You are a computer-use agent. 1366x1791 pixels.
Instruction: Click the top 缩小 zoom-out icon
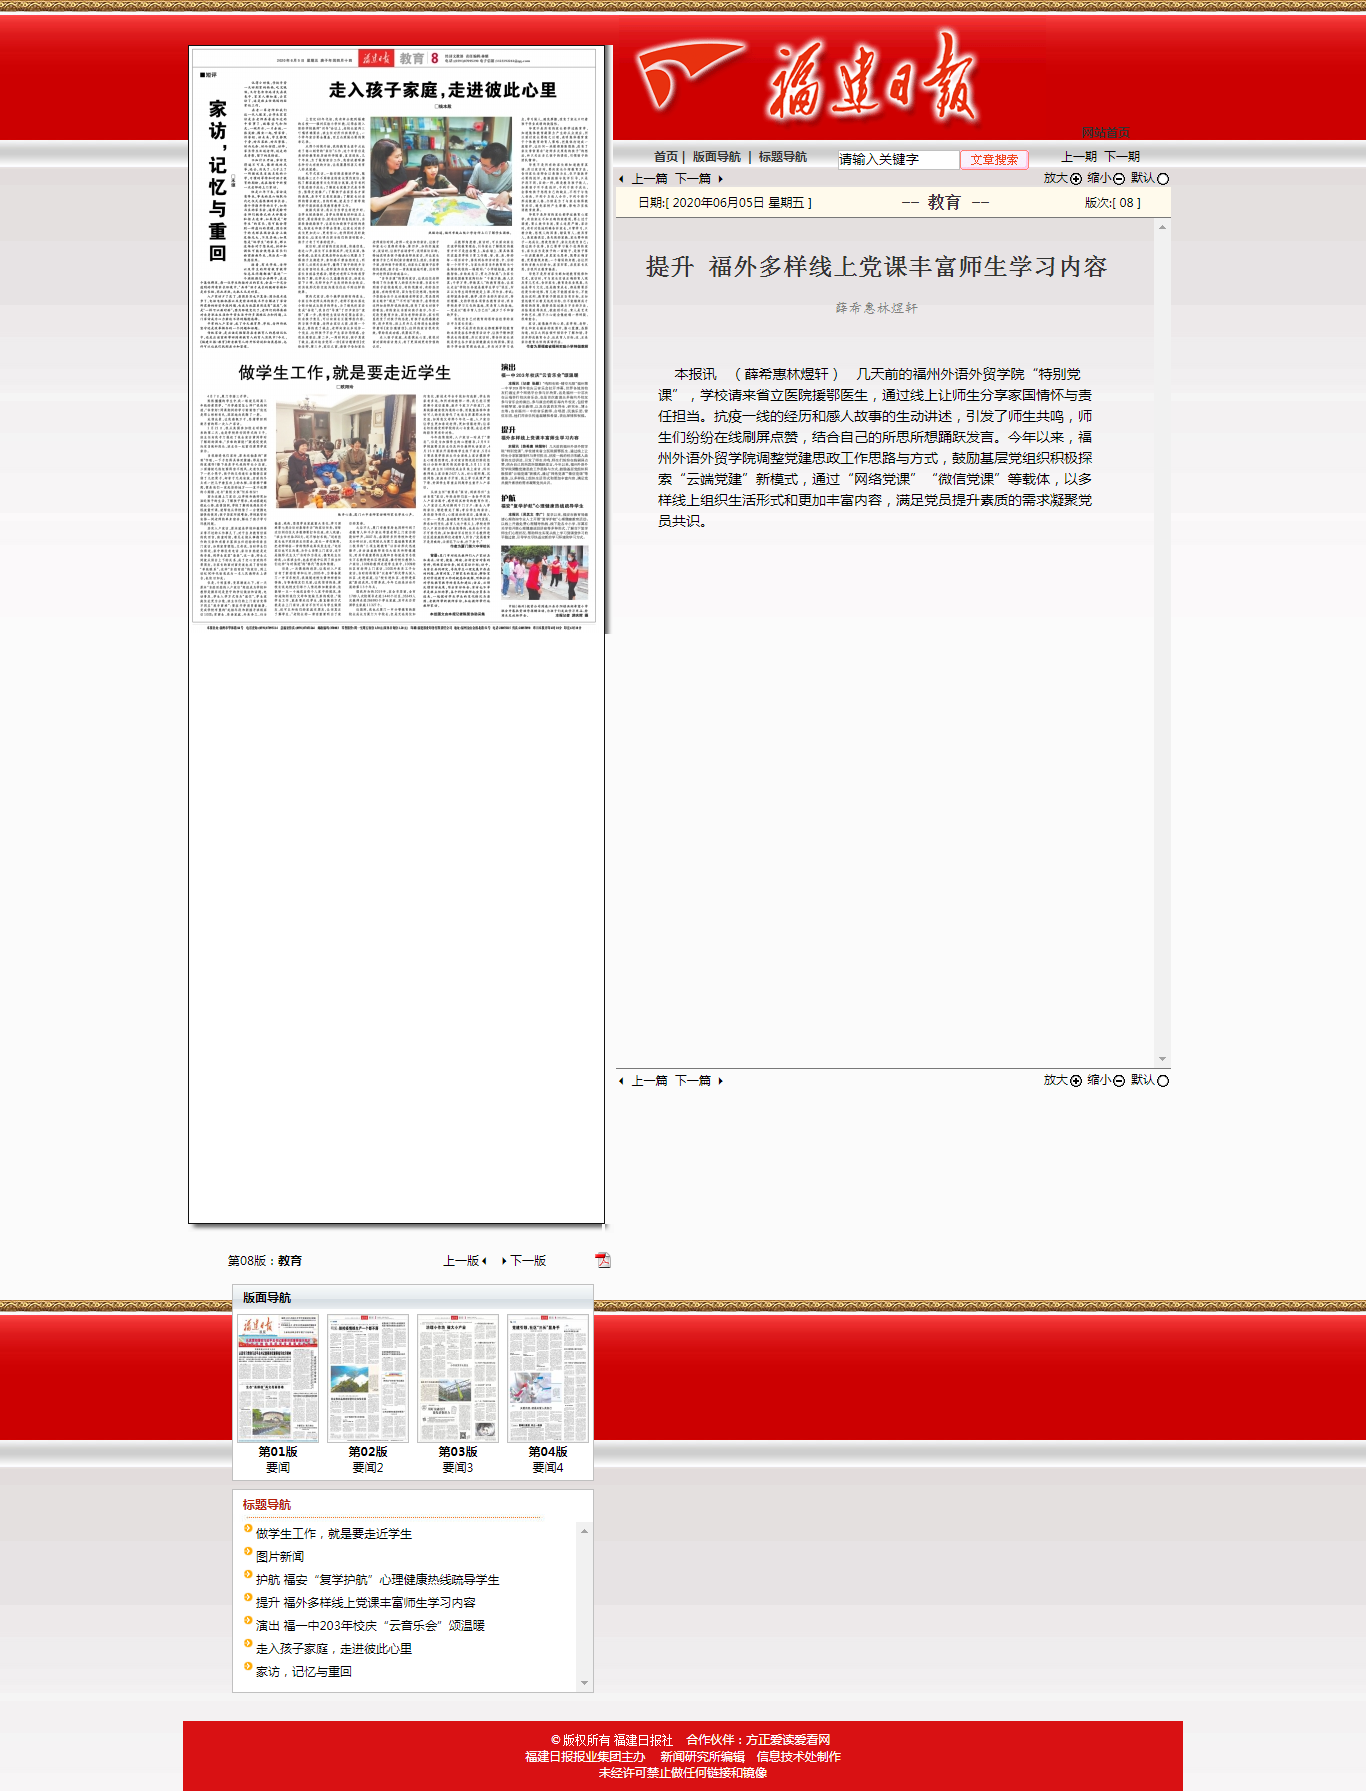click(1119, 179)
